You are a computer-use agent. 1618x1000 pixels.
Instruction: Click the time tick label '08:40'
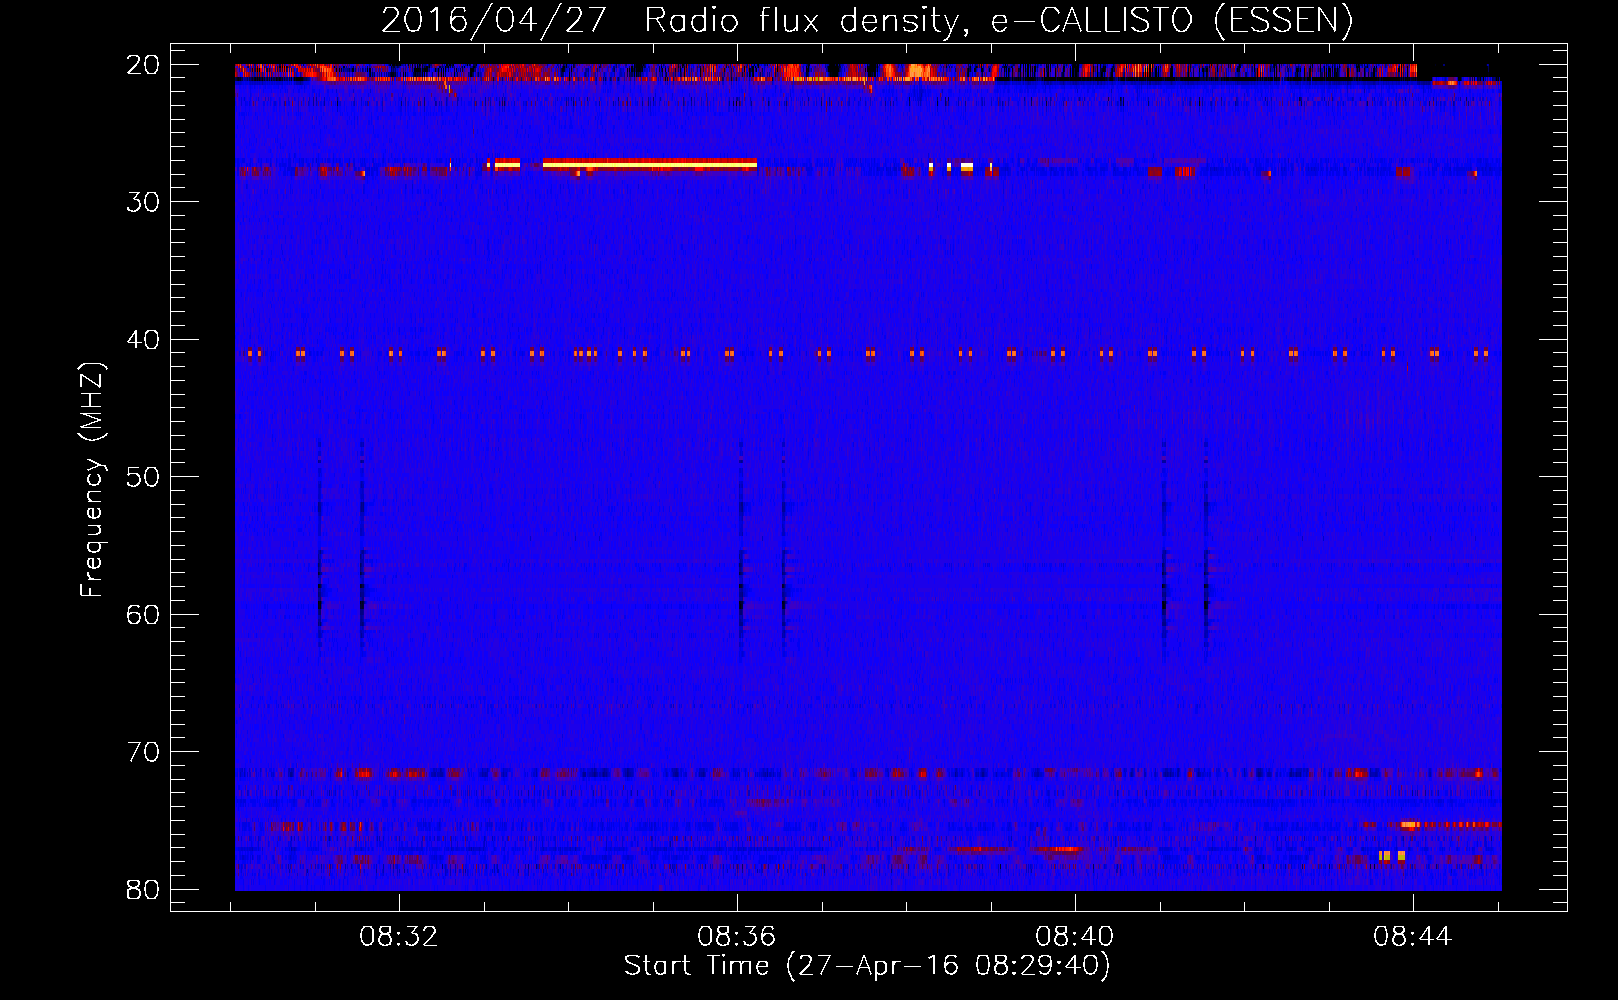point(1075,937)
